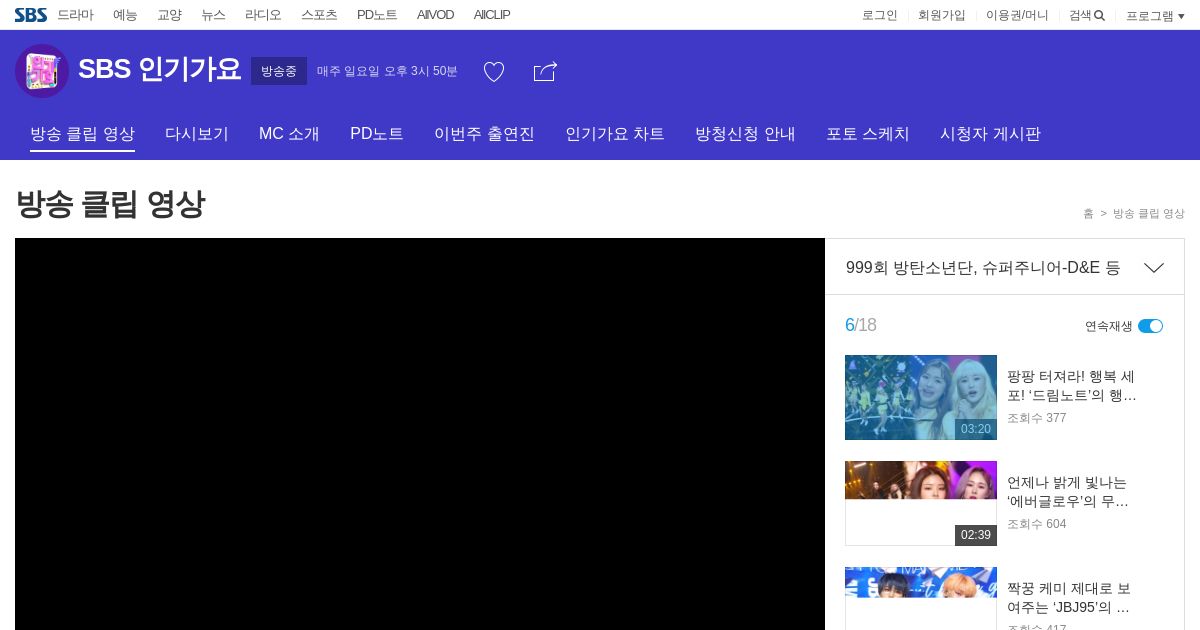This screenshot has height=630, width=1200.
Task: Open the Inkigayo program logo icon
Action: pos(42,71)
